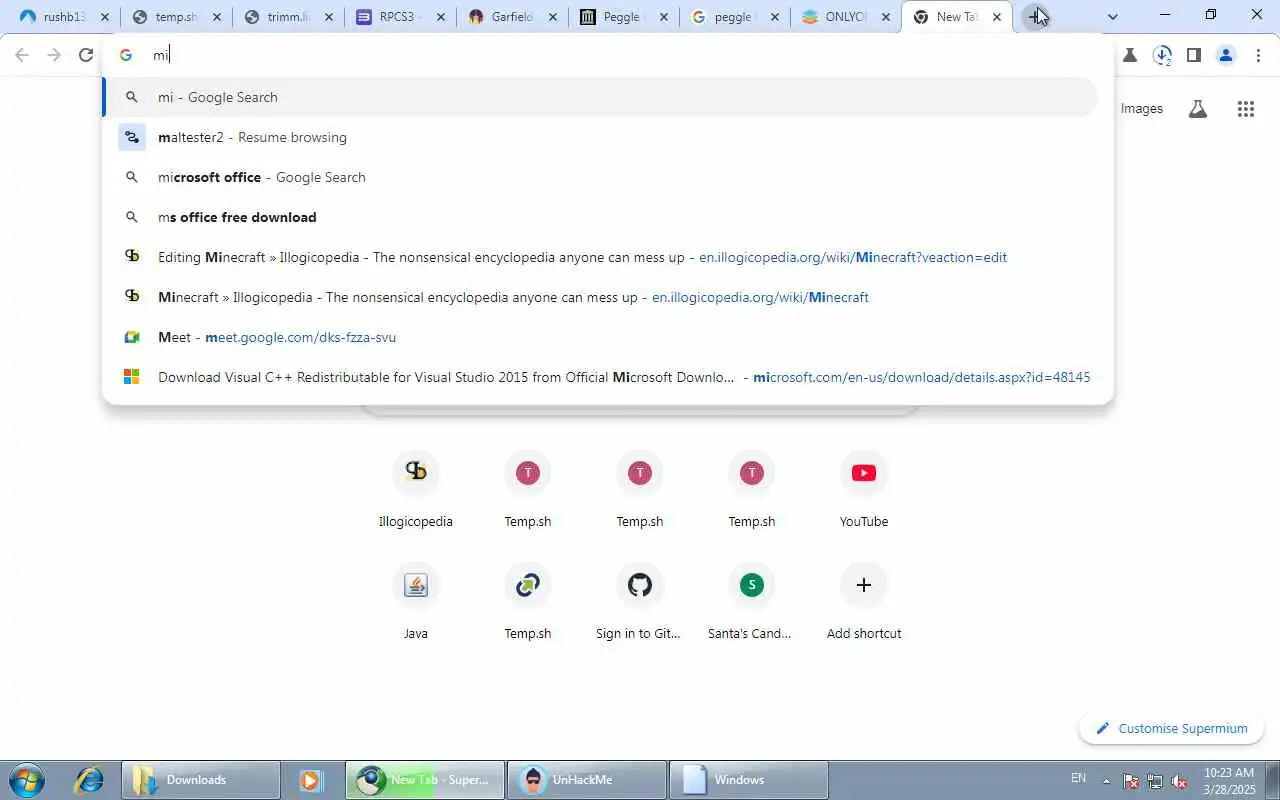Switch to the first temp.sh tab
The image size is (1280, 800).
tap(176, 17)
